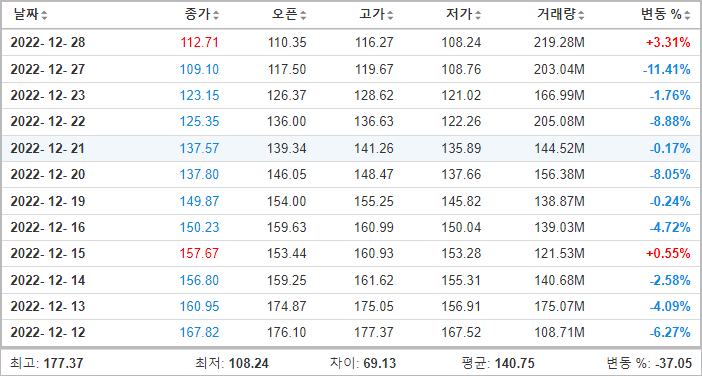This screenshot has width=702, height=376.
Task: Click change value -11.41%
Action: click(x=666, y=69)
